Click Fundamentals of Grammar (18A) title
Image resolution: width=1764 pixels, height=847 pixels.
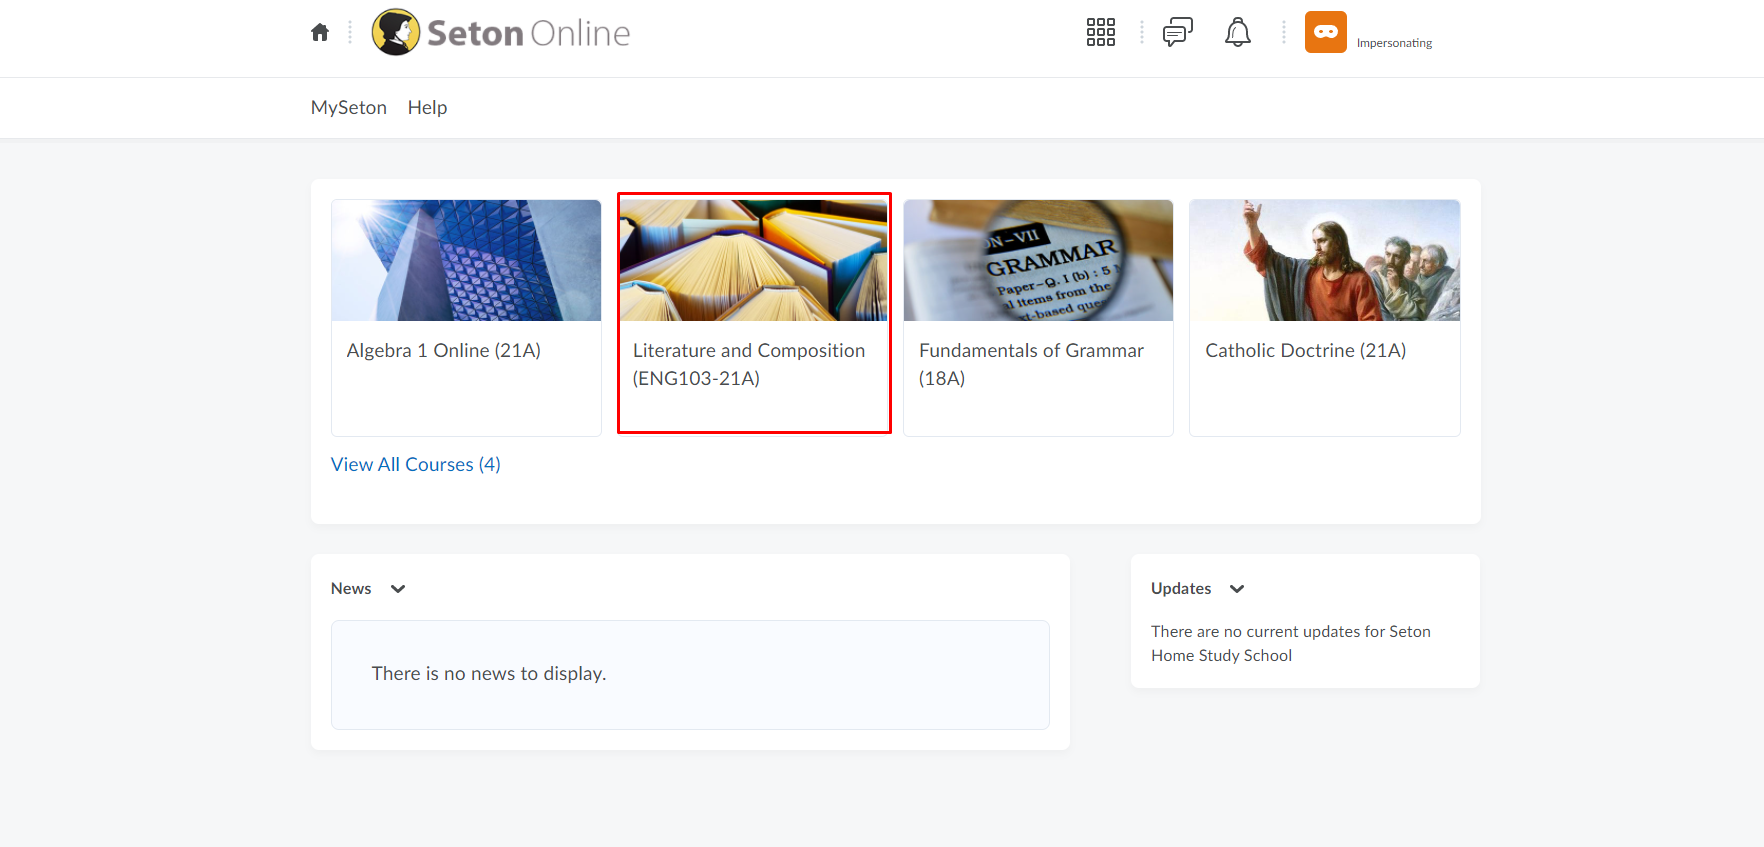[1031, 364]
